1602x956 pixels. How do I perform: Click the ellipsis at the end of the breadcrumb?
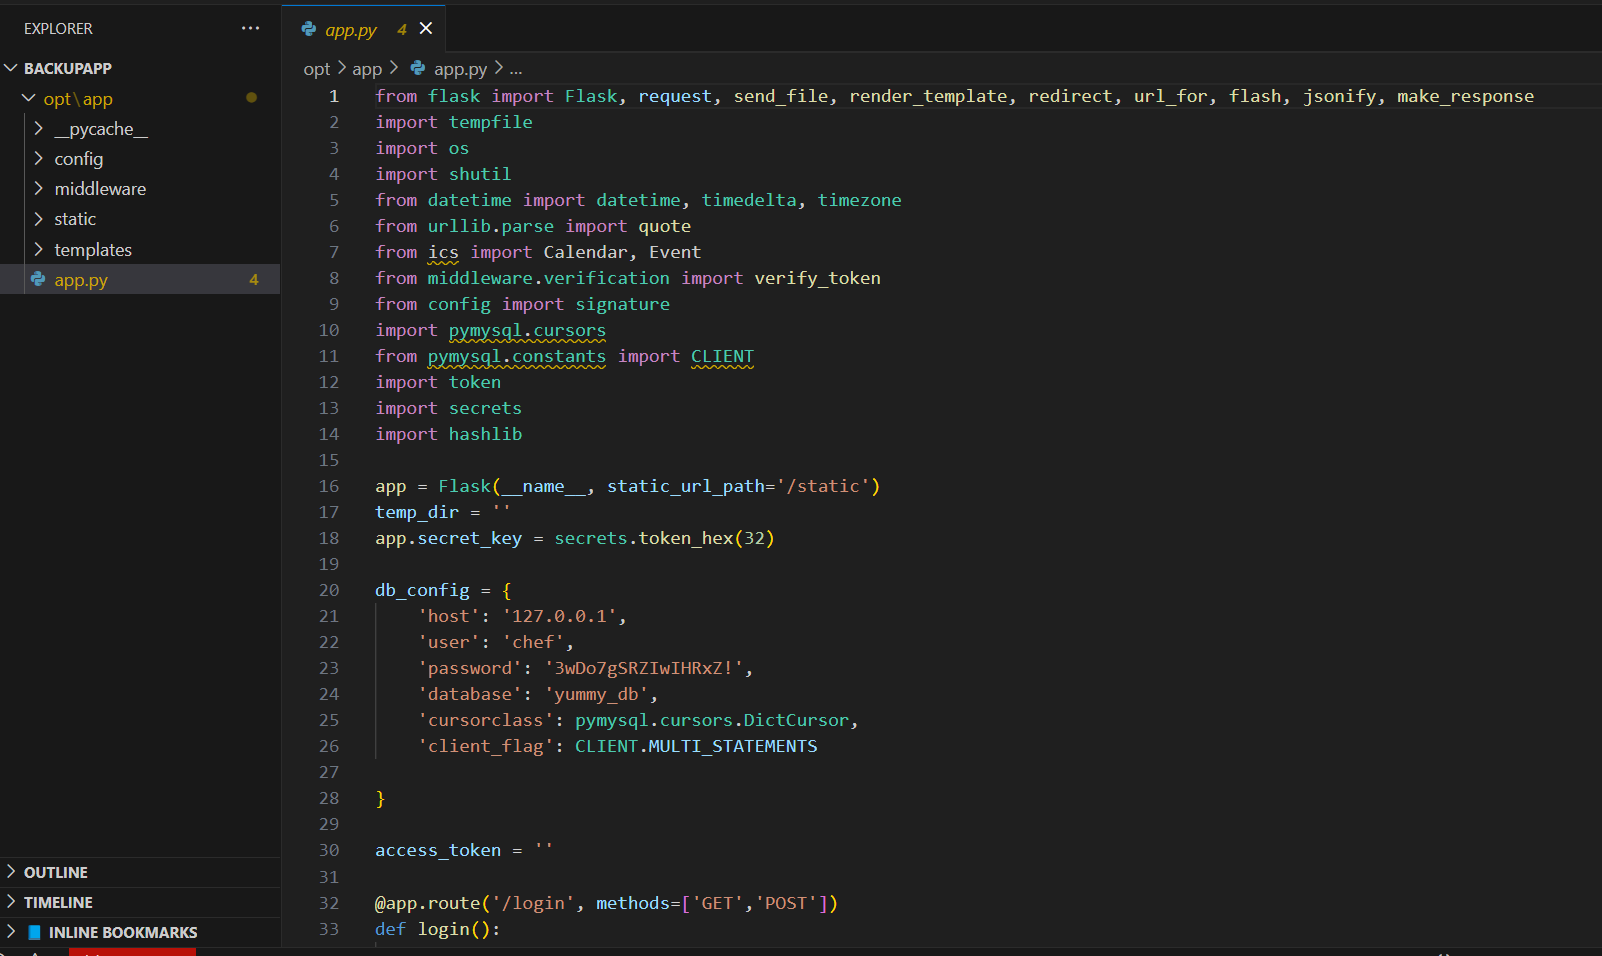click(x=516, y=68)
